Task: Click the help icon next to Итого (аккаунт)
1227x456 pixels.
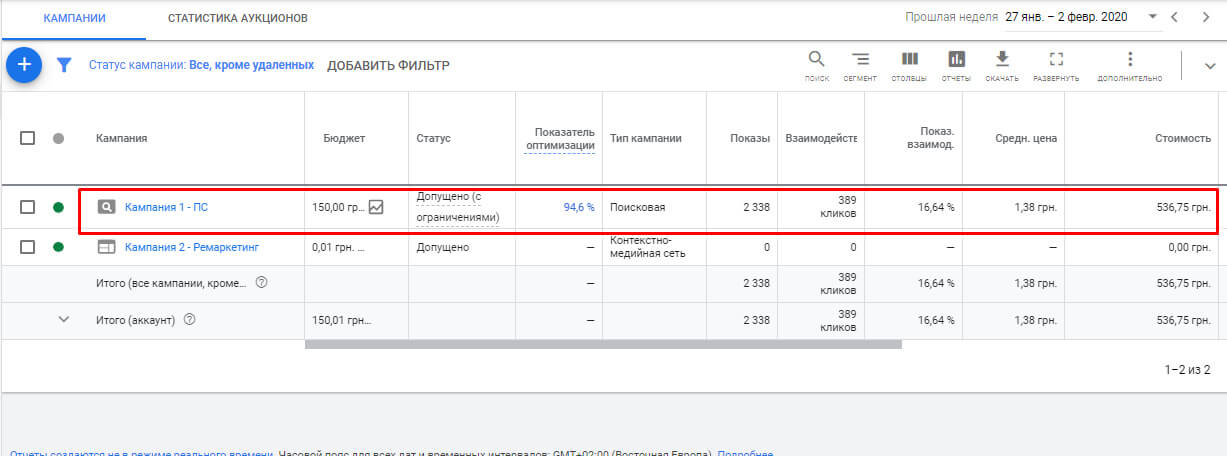Action: (188, 320)
